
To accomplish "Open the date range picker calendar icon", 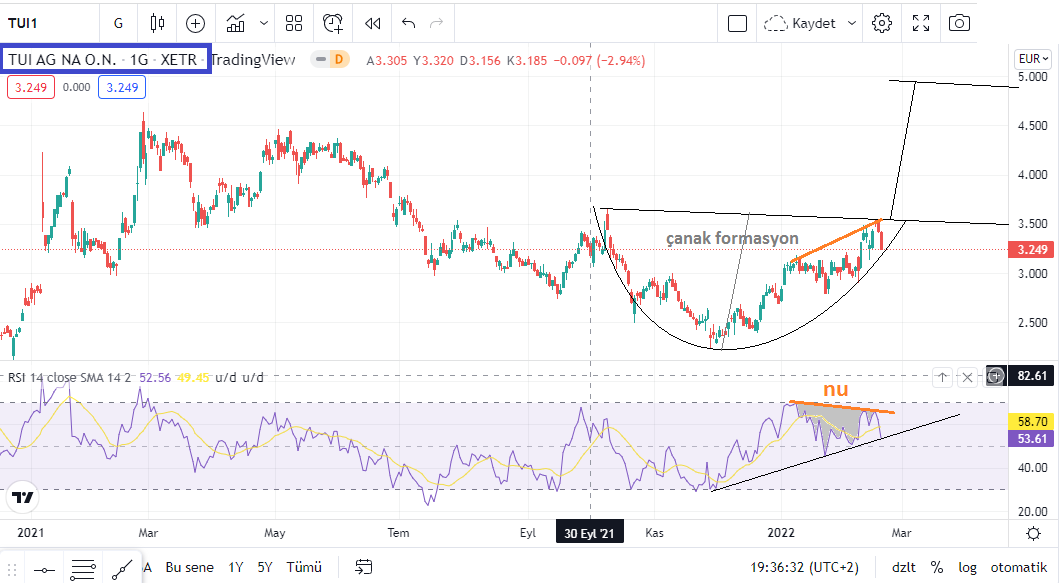I will pyautogui.click(x=363, y=567).
